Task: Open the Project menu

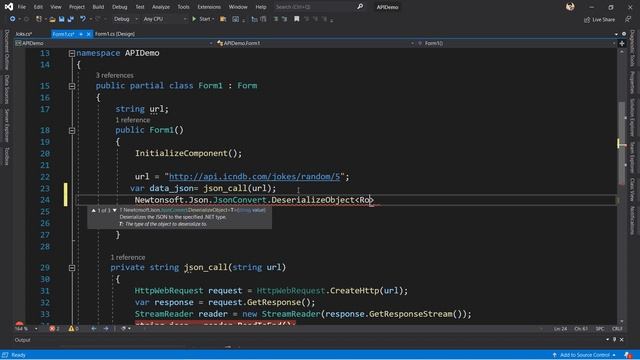Action: pos(77,7)
